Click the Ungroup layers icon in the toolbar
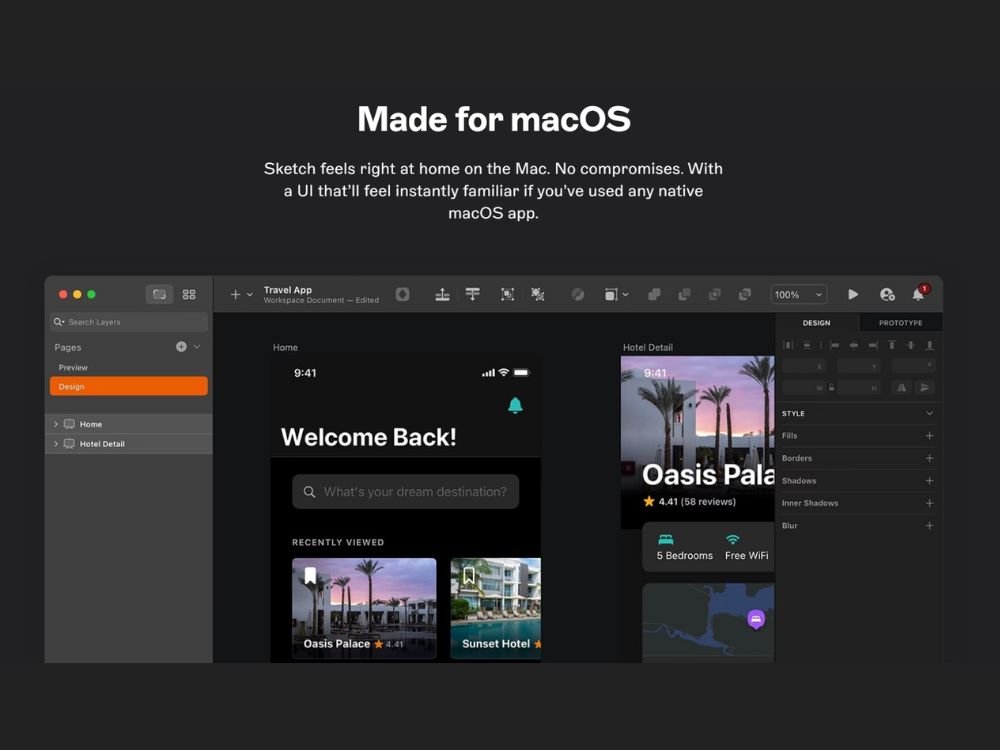 [x=538, y=294]
